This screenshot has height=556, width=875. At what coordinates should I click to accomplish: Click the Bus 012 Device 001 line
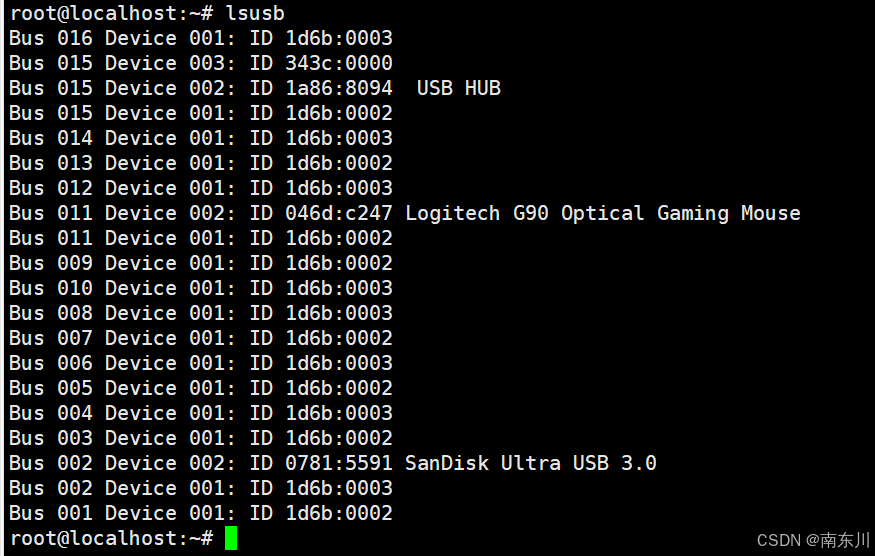[x=201, y=188]
